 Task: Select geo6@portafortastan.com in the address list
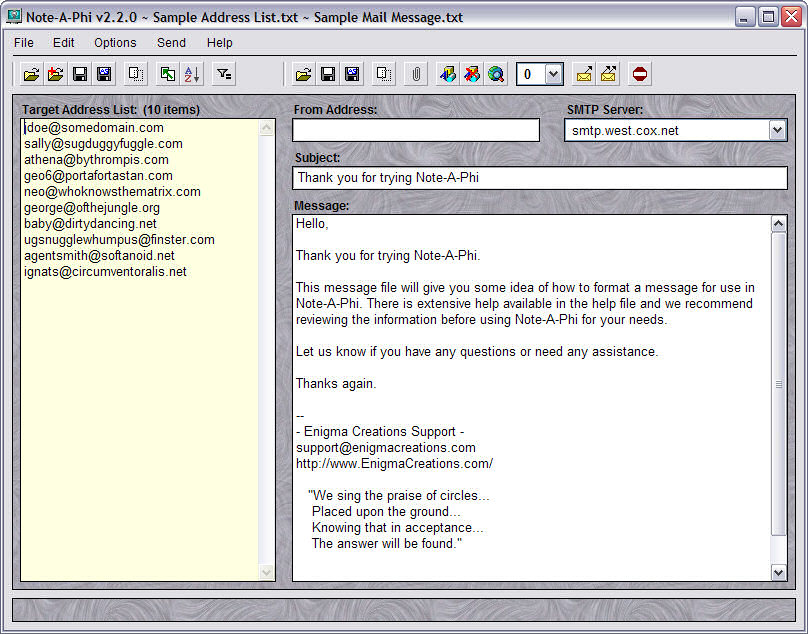(98, 176)
